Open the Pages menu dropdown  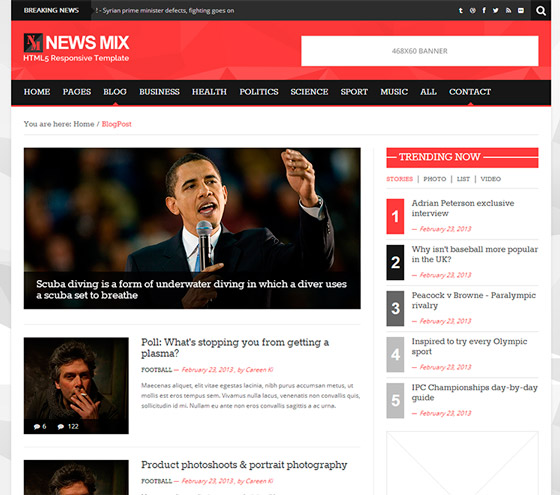click(x=77, y=92)
